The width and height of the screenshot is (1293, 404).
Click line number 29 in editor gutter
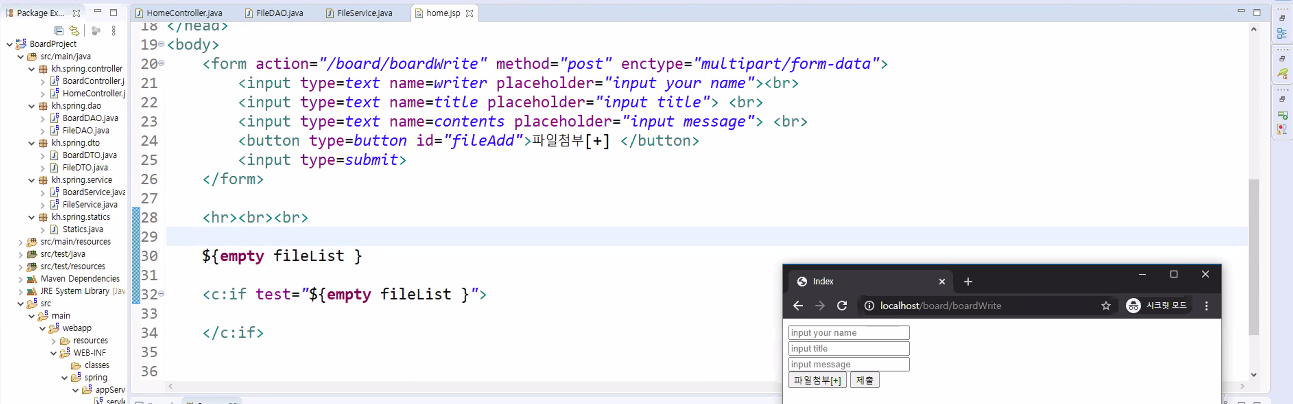click(148, 237)
